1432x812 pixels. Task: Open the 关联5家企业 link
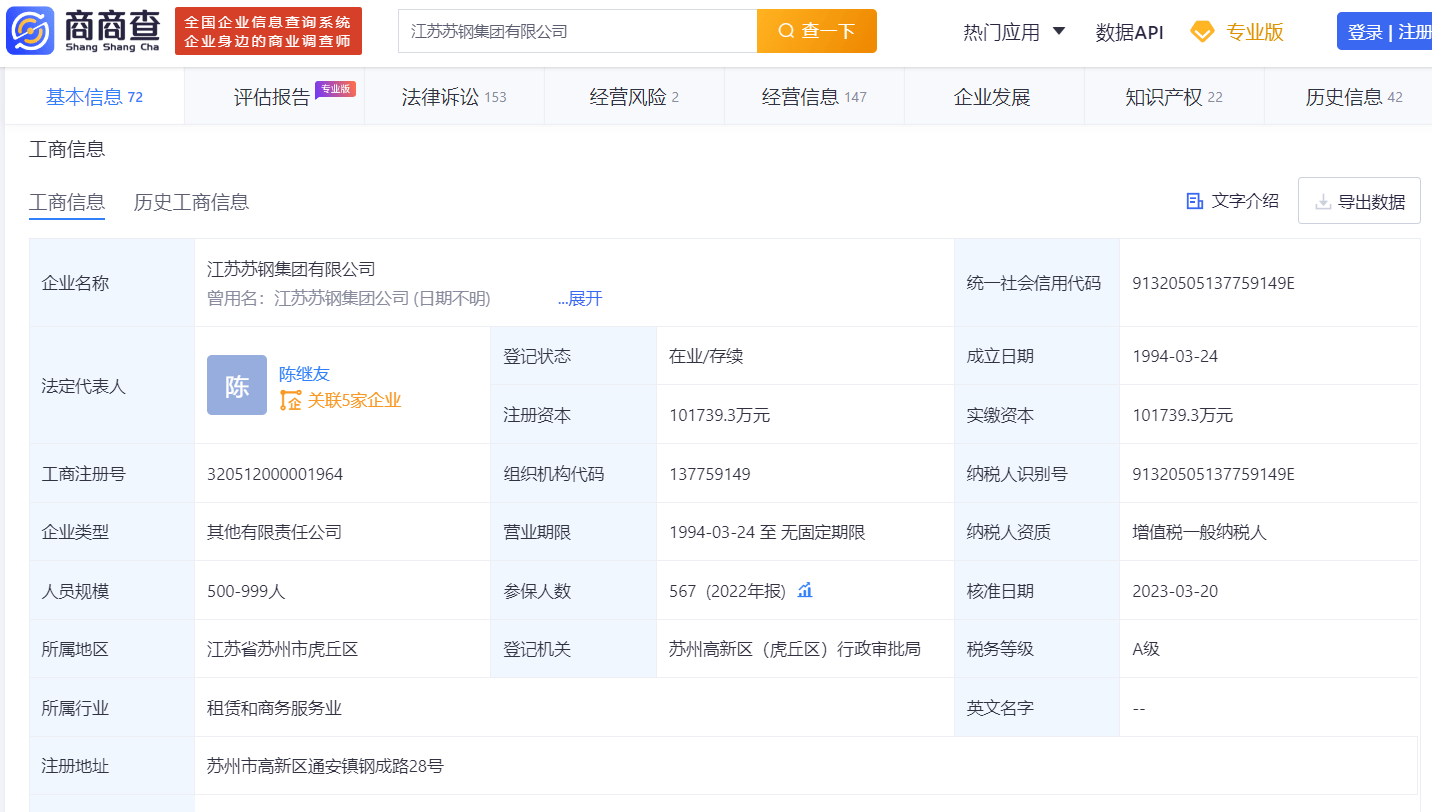pos(354,400)
